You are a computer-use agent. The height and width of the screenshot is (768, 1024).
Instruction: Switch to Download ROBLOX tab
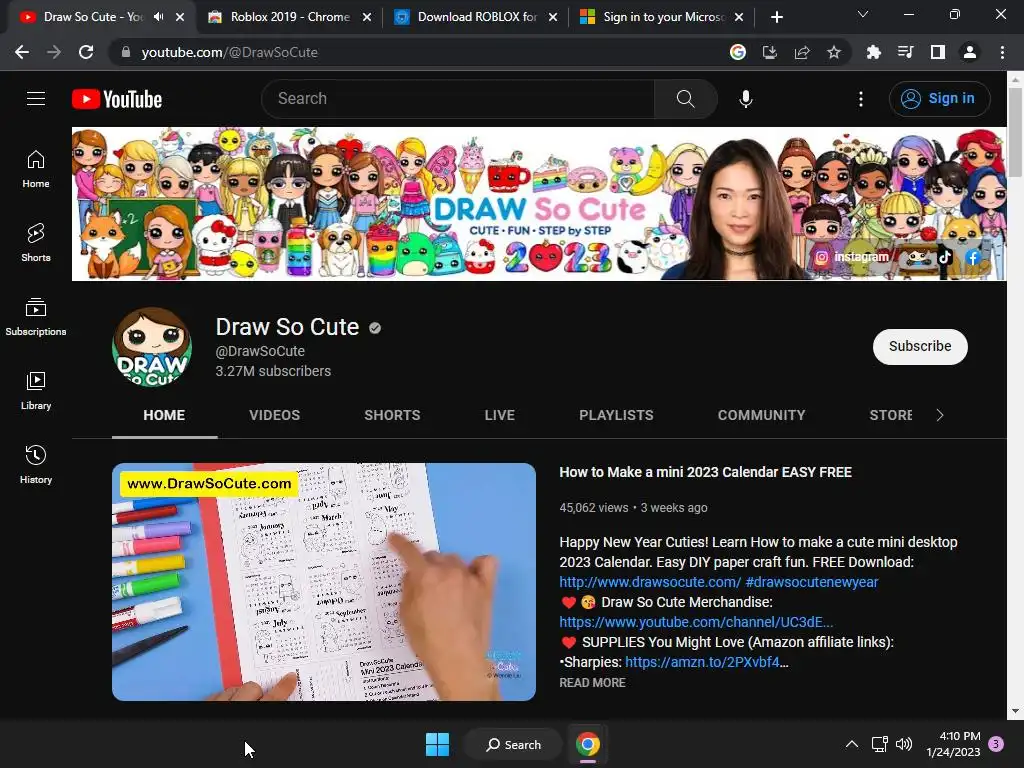click(476, 17)
